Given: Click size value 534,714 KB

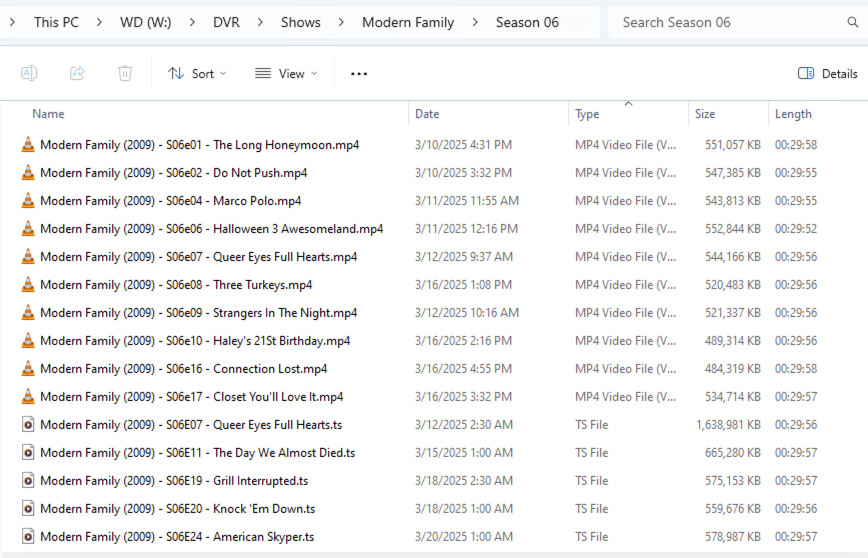Looking at the screenshot, I should (x=732, y=396).
